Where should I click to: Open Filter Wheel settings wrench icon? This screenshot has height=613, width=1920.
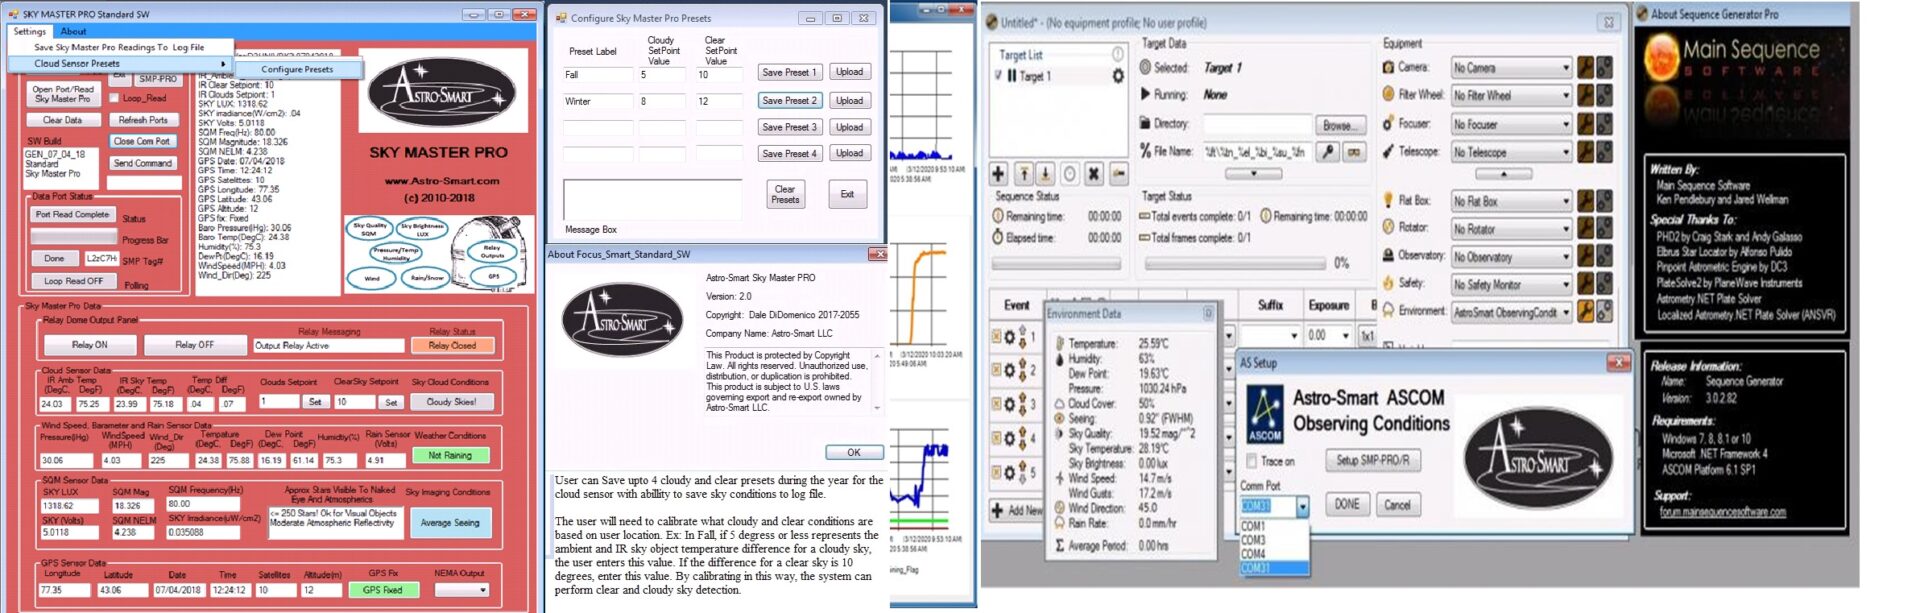pos(1585,96)
